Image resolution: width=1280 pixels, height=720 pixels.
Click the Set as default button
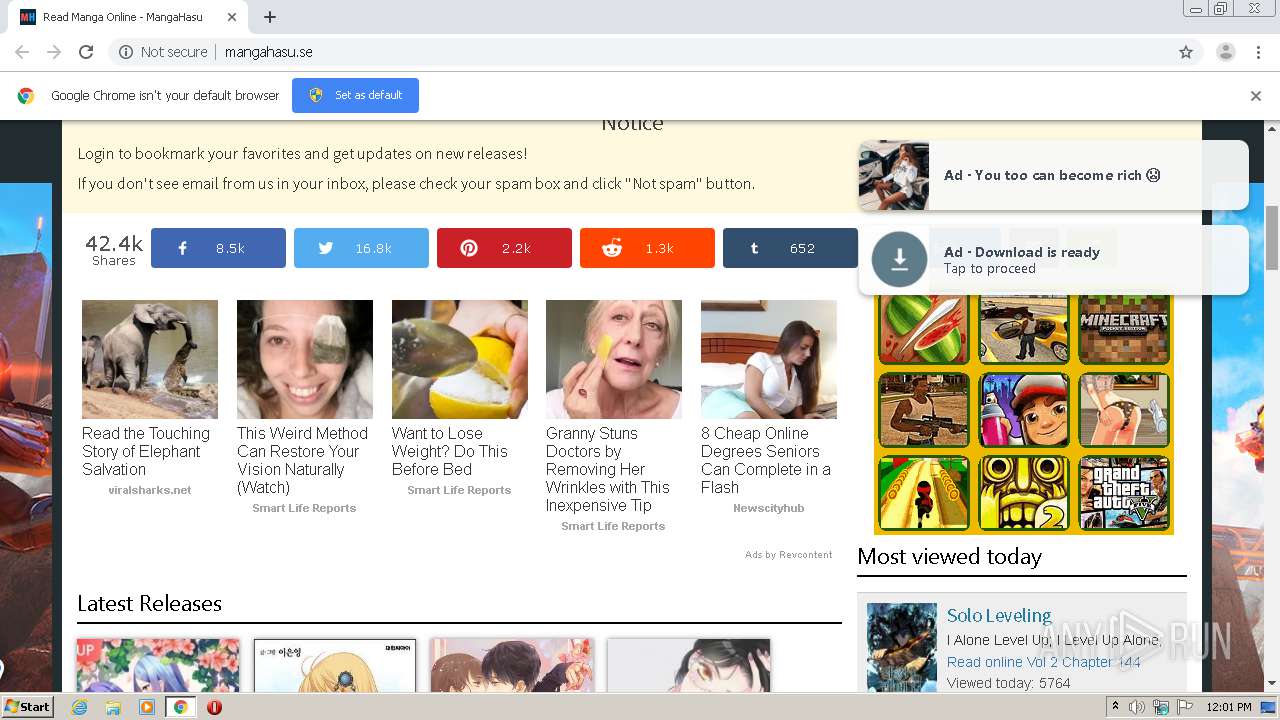pyautogui.click(x=355, y=95)
